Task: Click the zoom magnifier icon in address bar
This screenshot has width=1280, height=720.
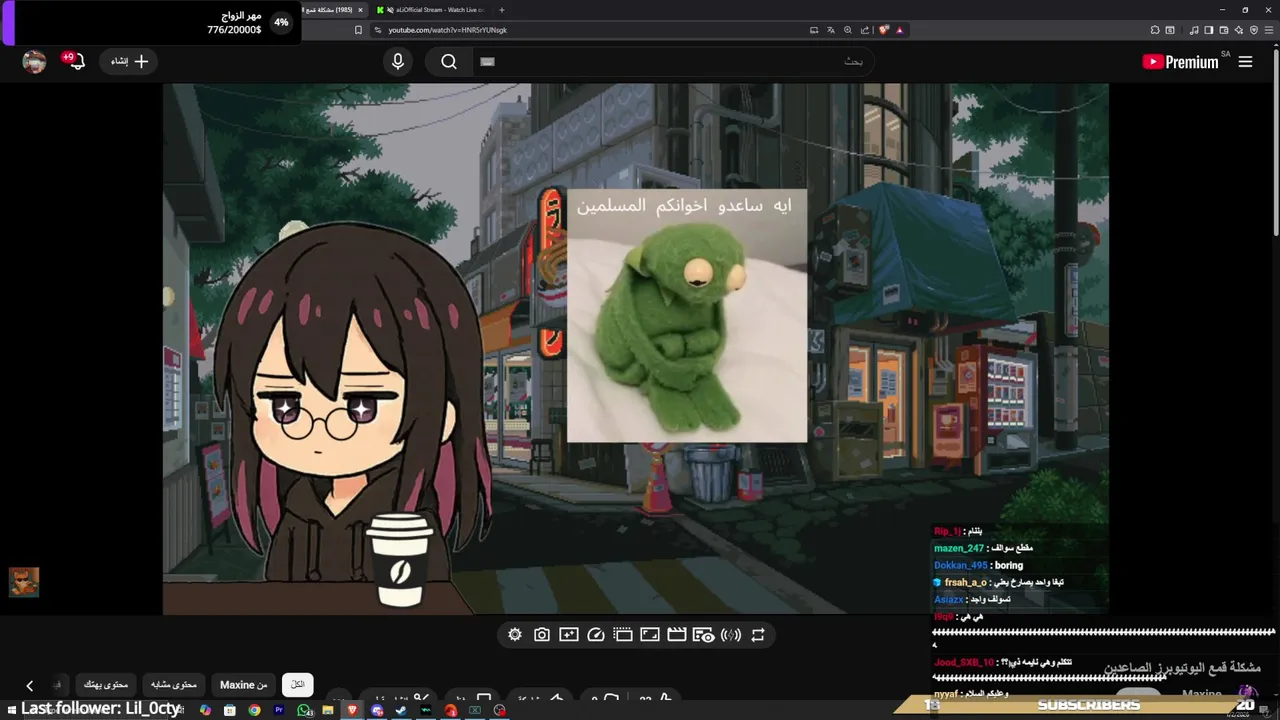Action: (x=848, y=30)
